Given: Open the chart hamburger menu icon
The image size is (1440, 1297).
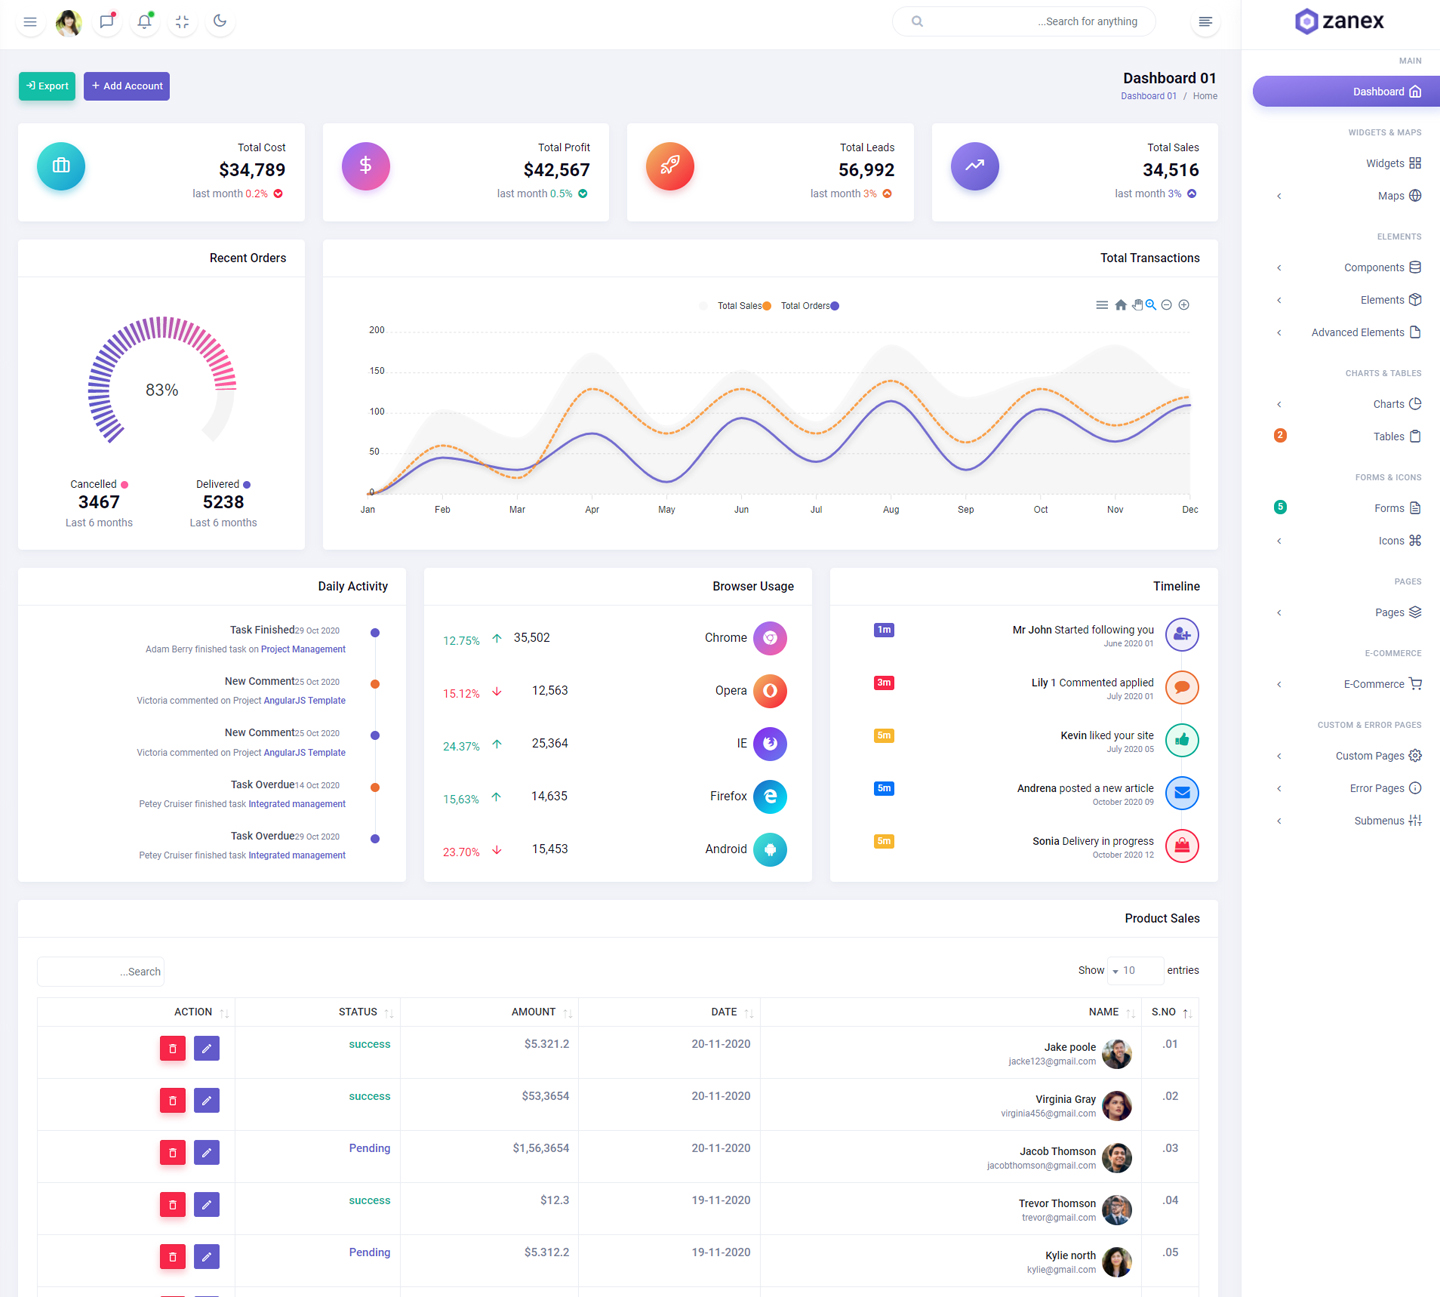Looking at the screenshot, I should [x=1102, y=305].
